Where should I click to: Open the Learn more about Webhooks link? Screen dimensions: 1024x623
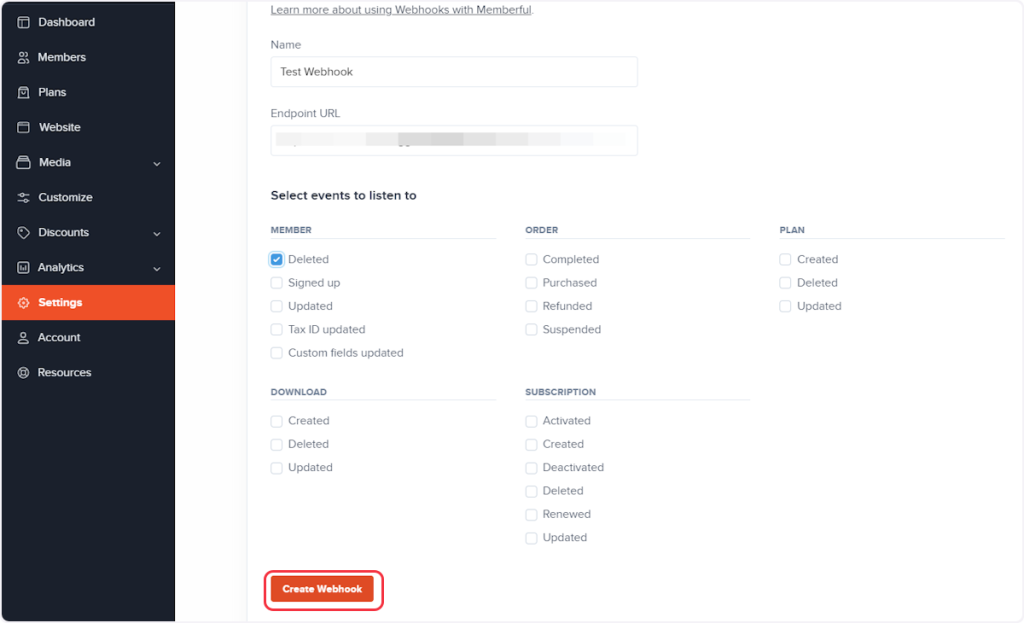pos(401,10)
